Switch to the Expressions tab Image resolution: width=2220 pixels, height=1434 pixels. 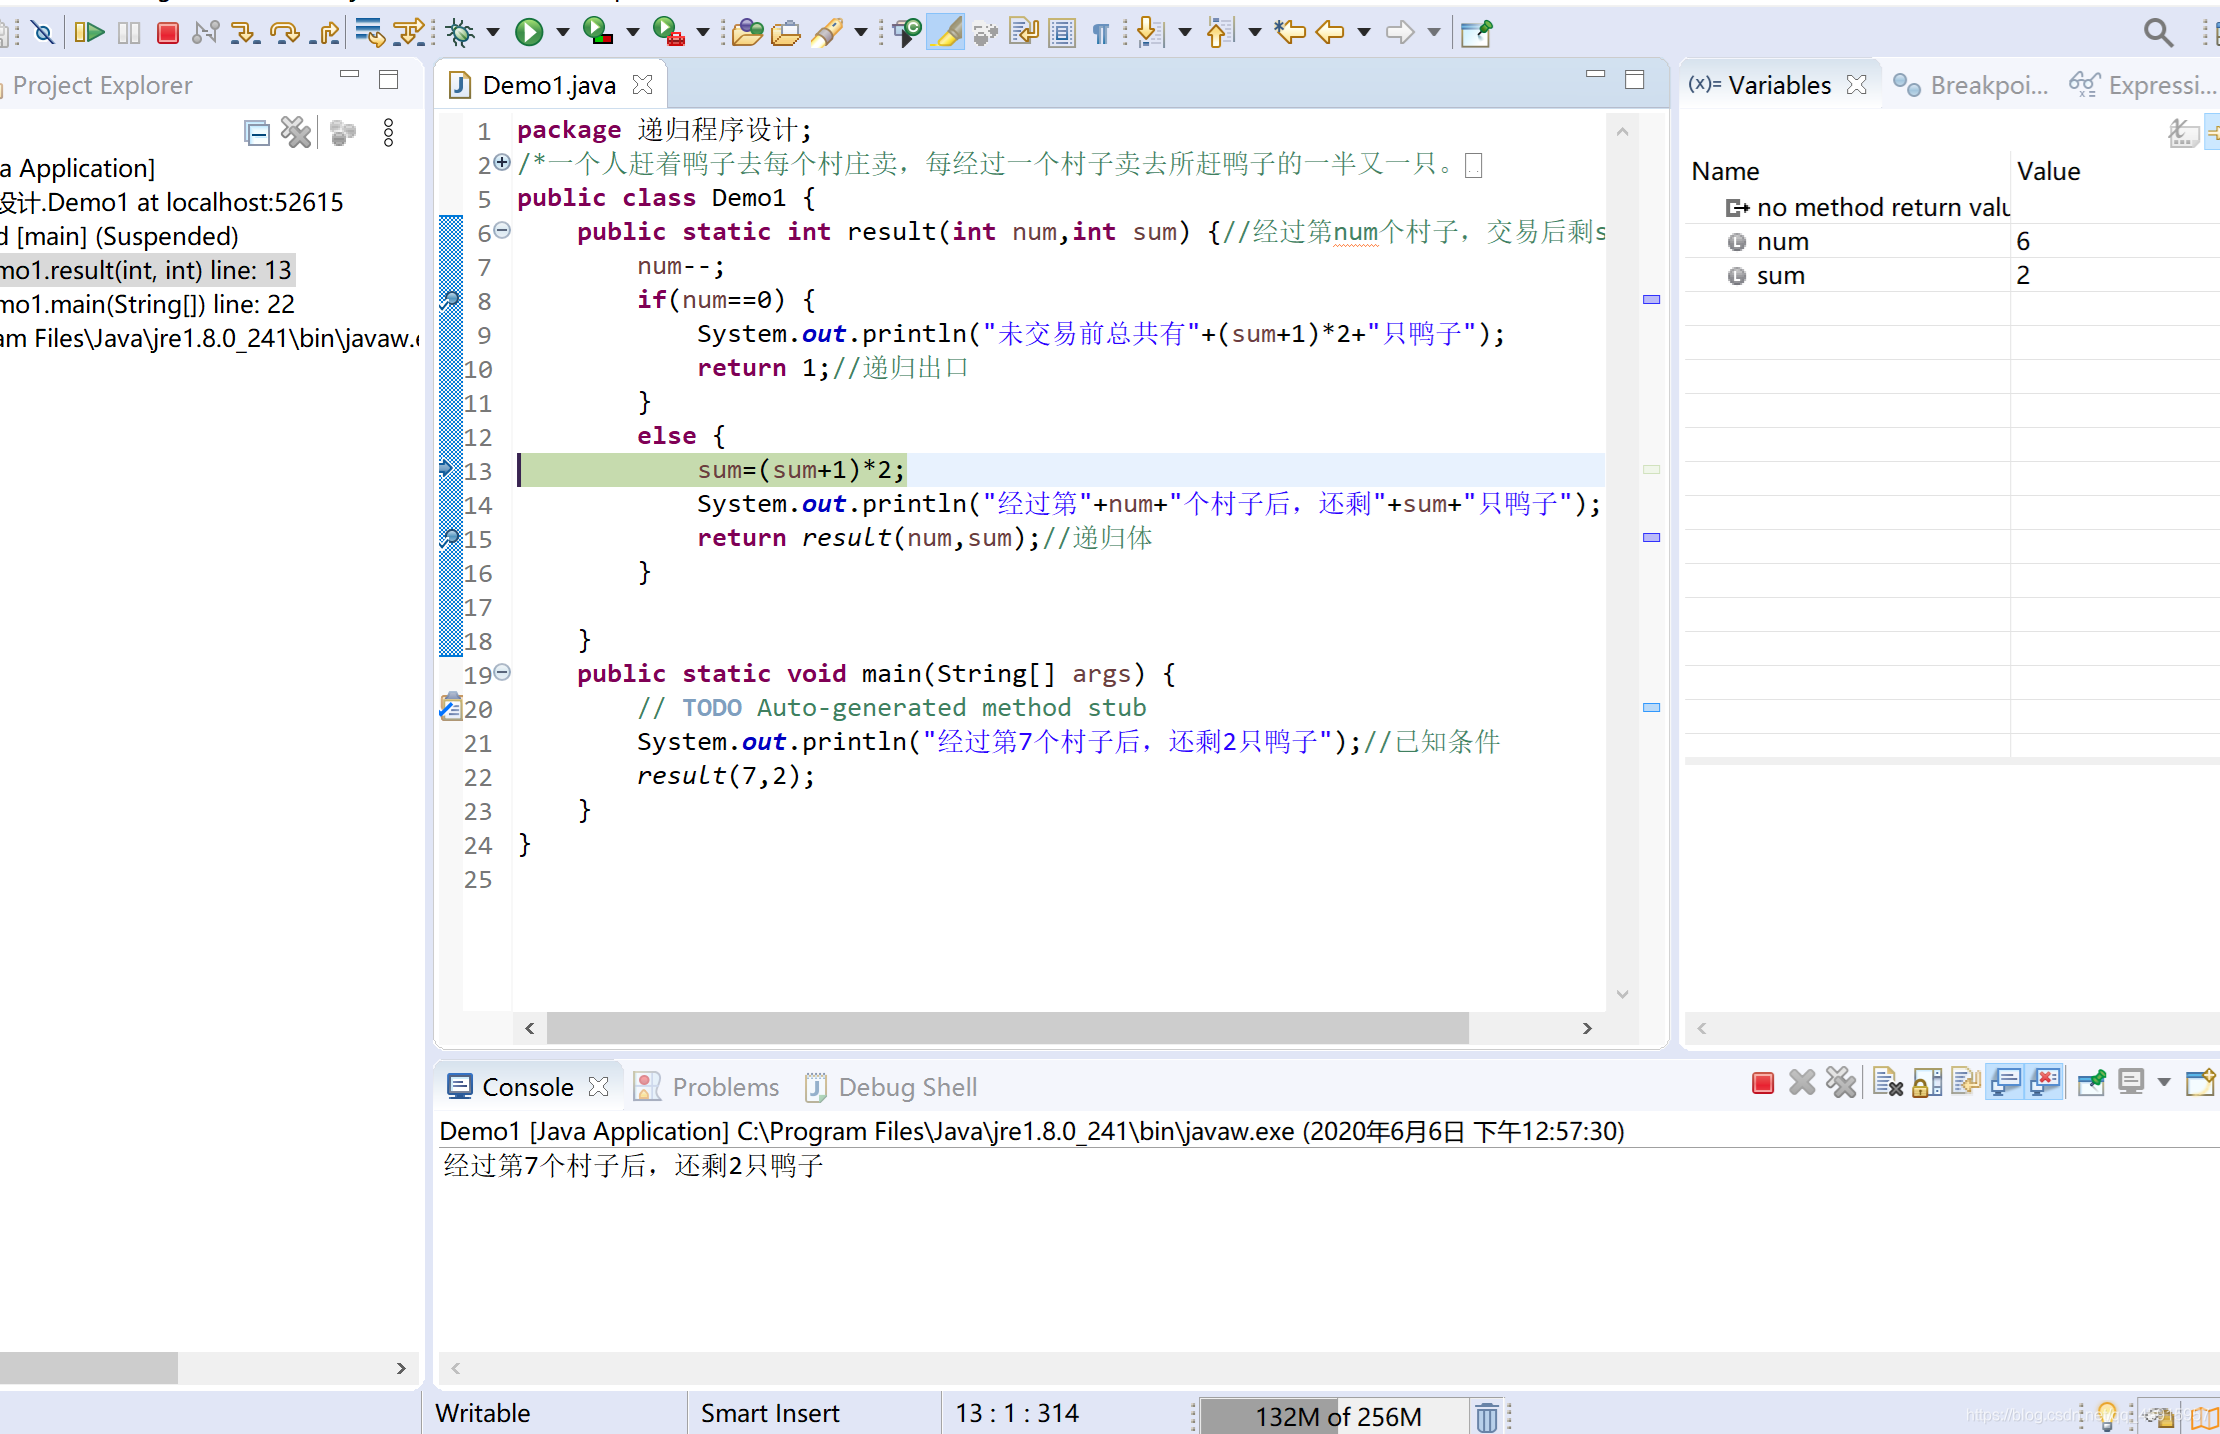[x=2143, y=85]
